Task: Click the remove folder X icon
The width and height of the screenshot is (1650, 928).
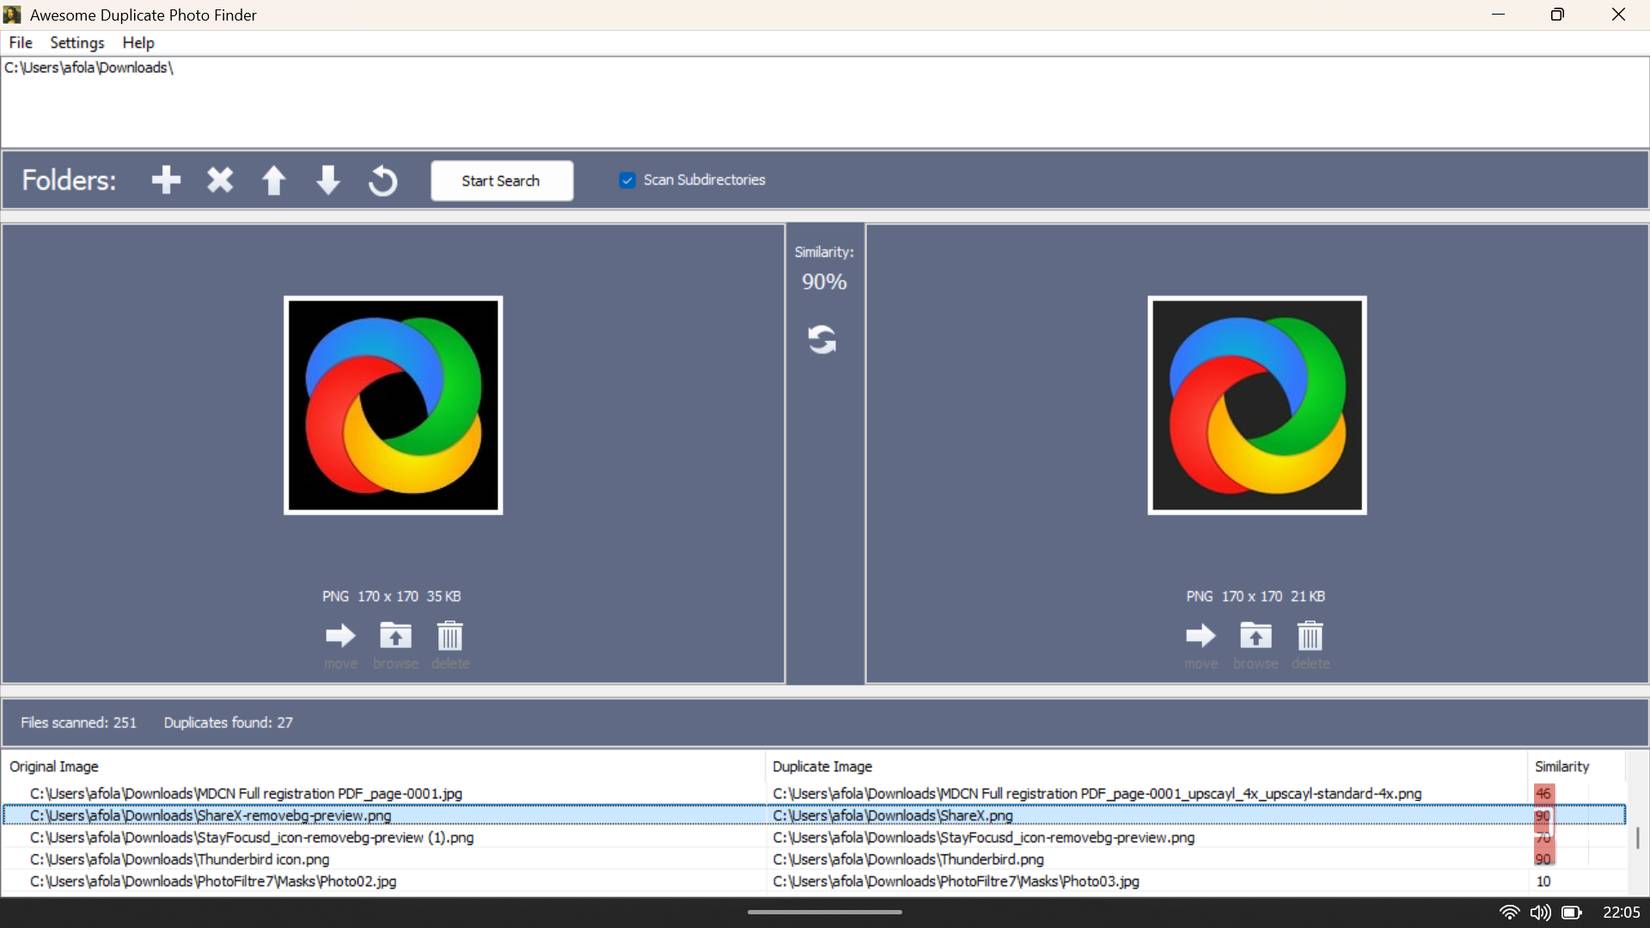Action: (x=220, y=180)
